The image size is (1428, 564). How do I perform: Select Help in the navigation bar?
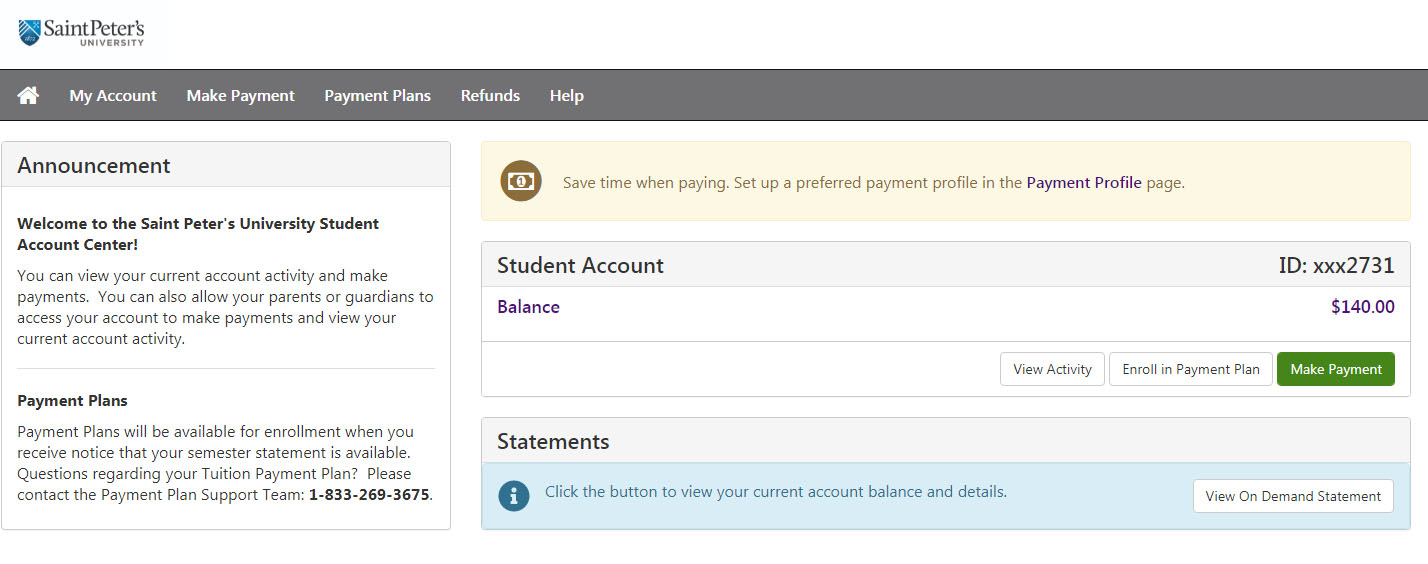(566, 96)
